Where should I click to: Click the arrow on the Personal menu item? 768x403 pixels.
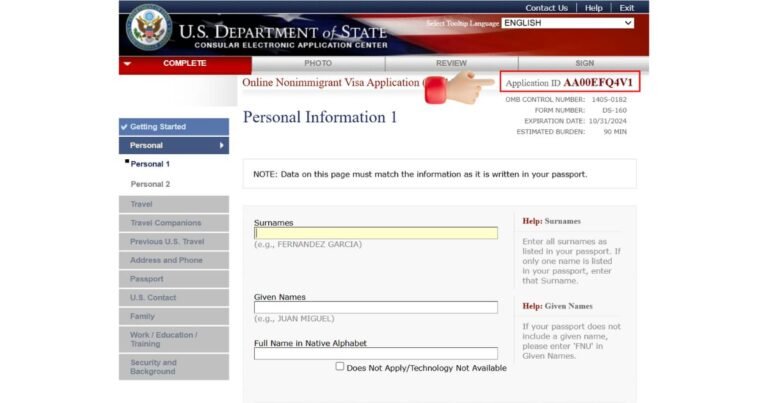point(221,145)
